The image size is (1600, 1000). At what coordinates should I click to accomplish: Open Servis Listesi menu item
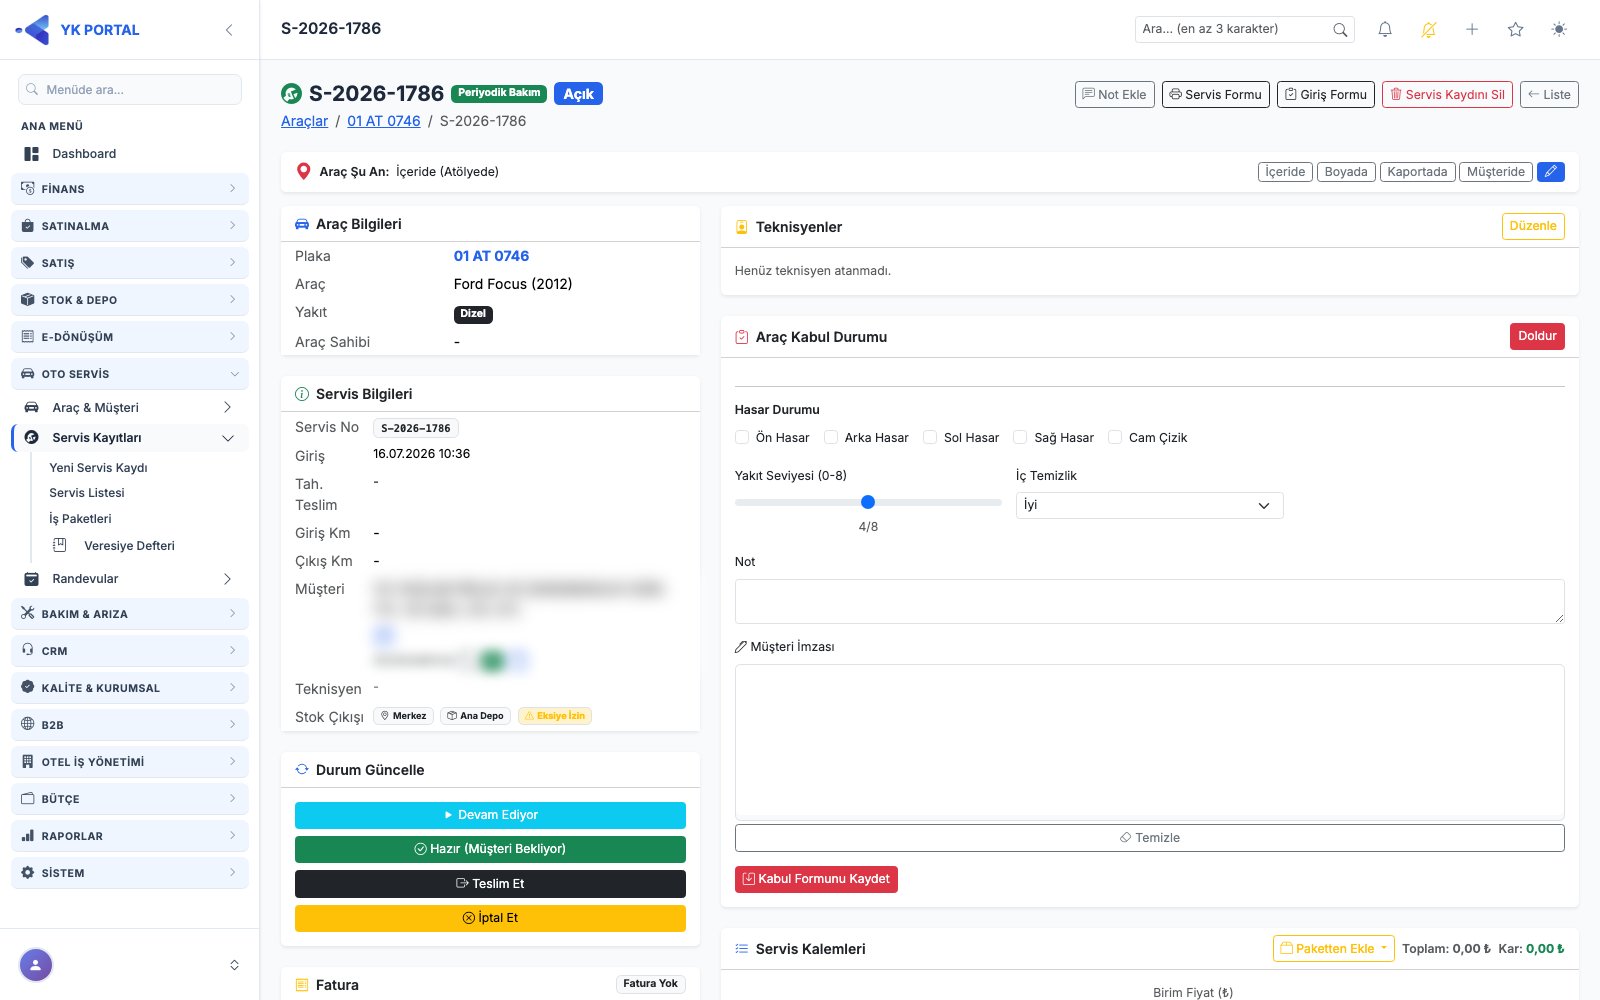point(87,493)
